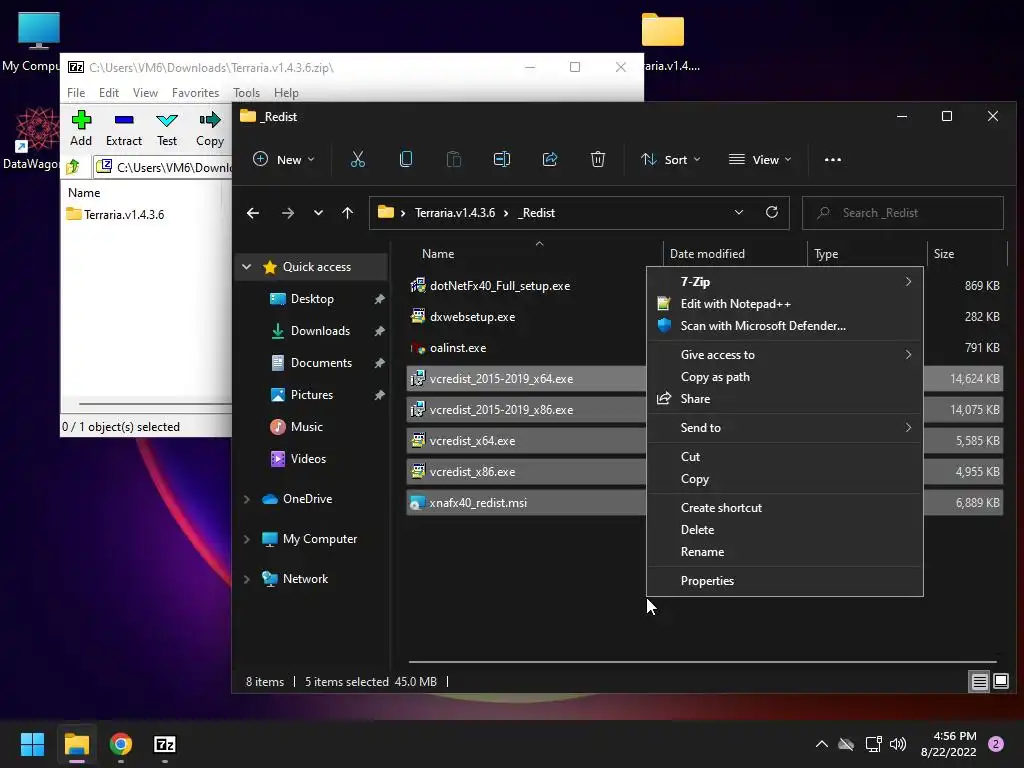Viewport: 1024px width, 768px height.
Task: Click the Rename icon in Explorer toolbar
Action: 502,159
